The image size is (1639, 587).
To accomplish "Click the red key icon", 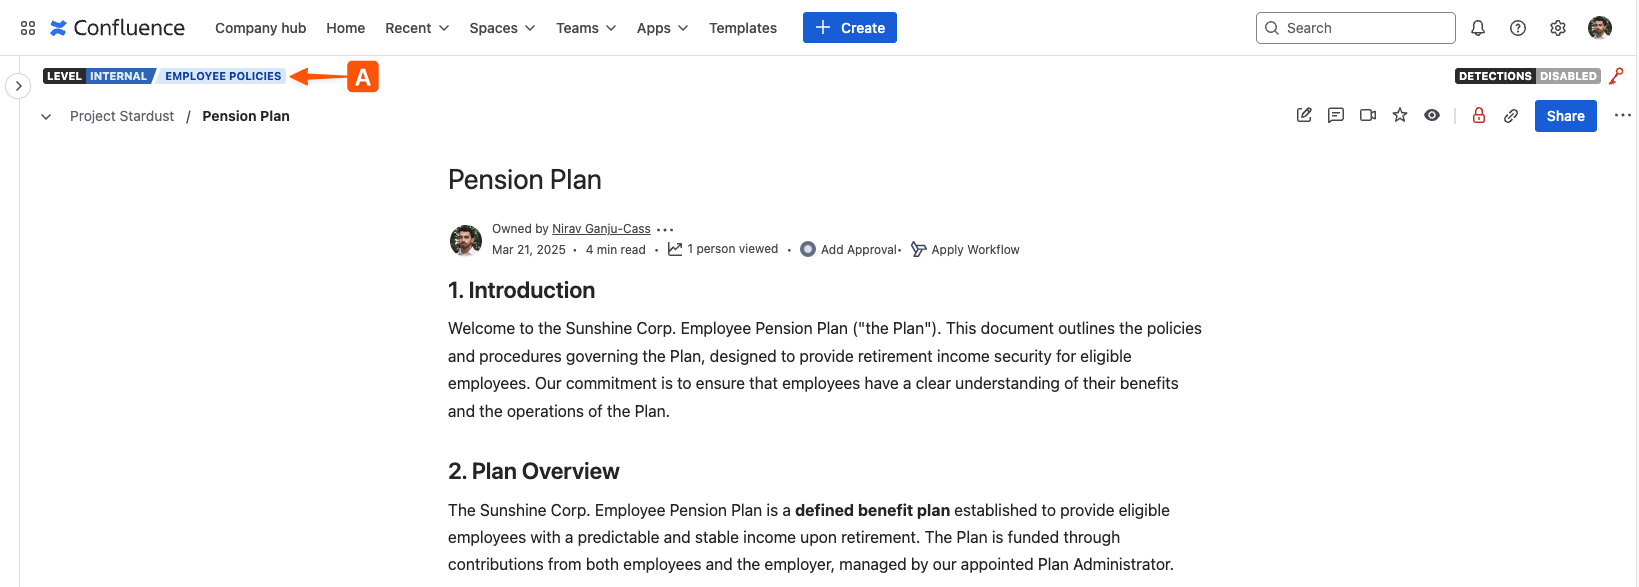I will click(1616, 76).
